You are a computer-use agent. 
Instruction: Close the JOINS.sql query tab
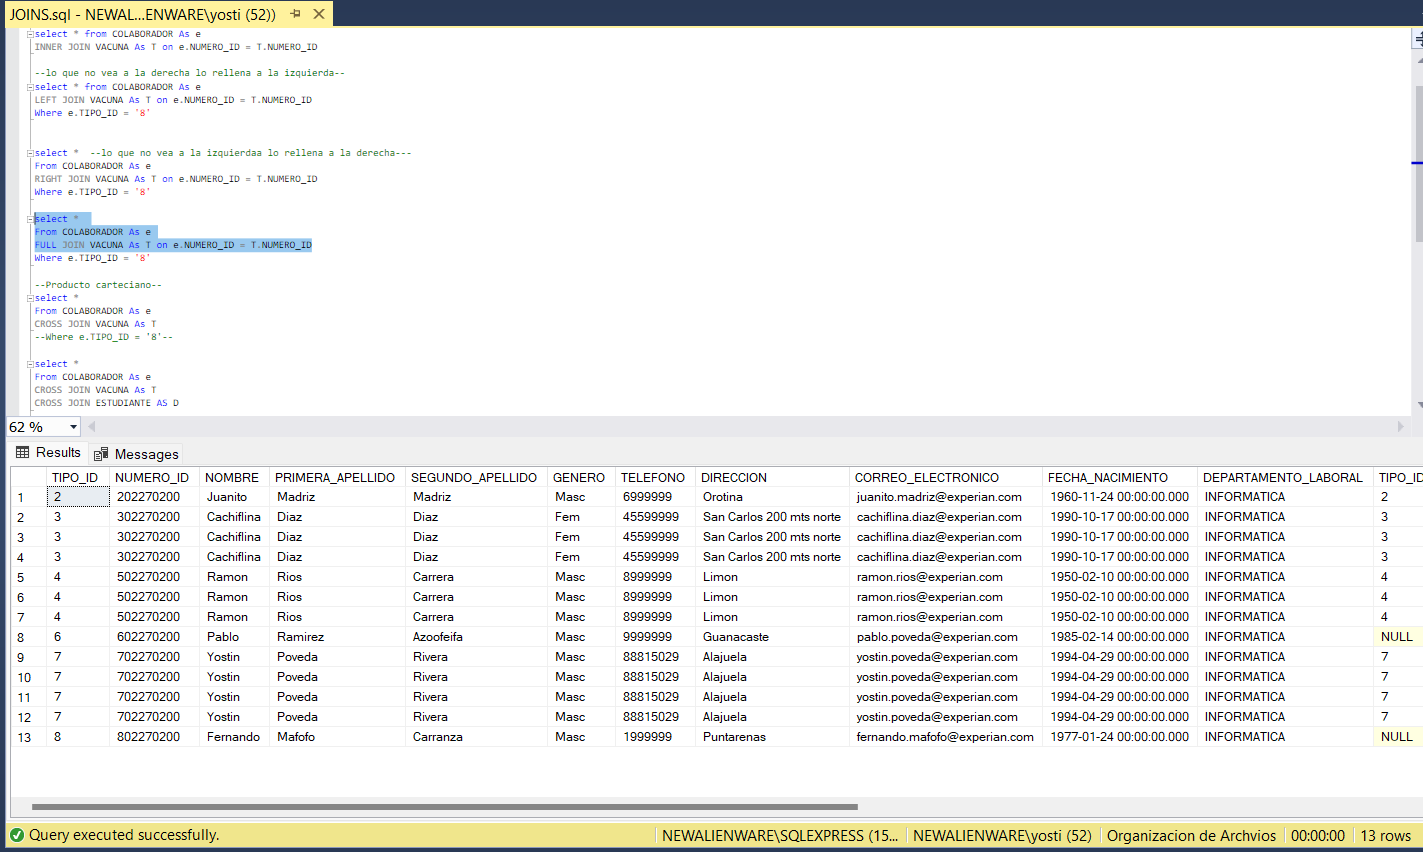[x=319, y=14]
